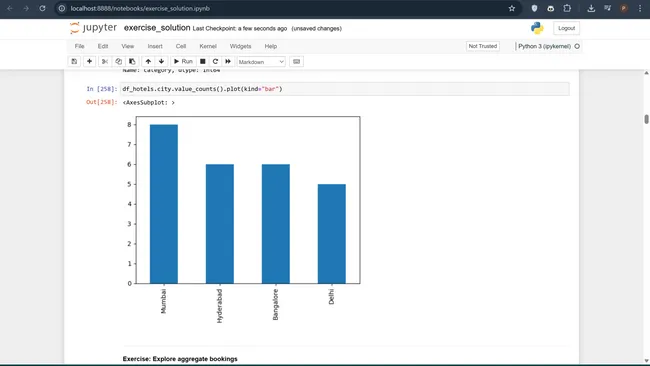Click the Hyderabad bar in chart

pyautogui.click(x=220, y=224)
